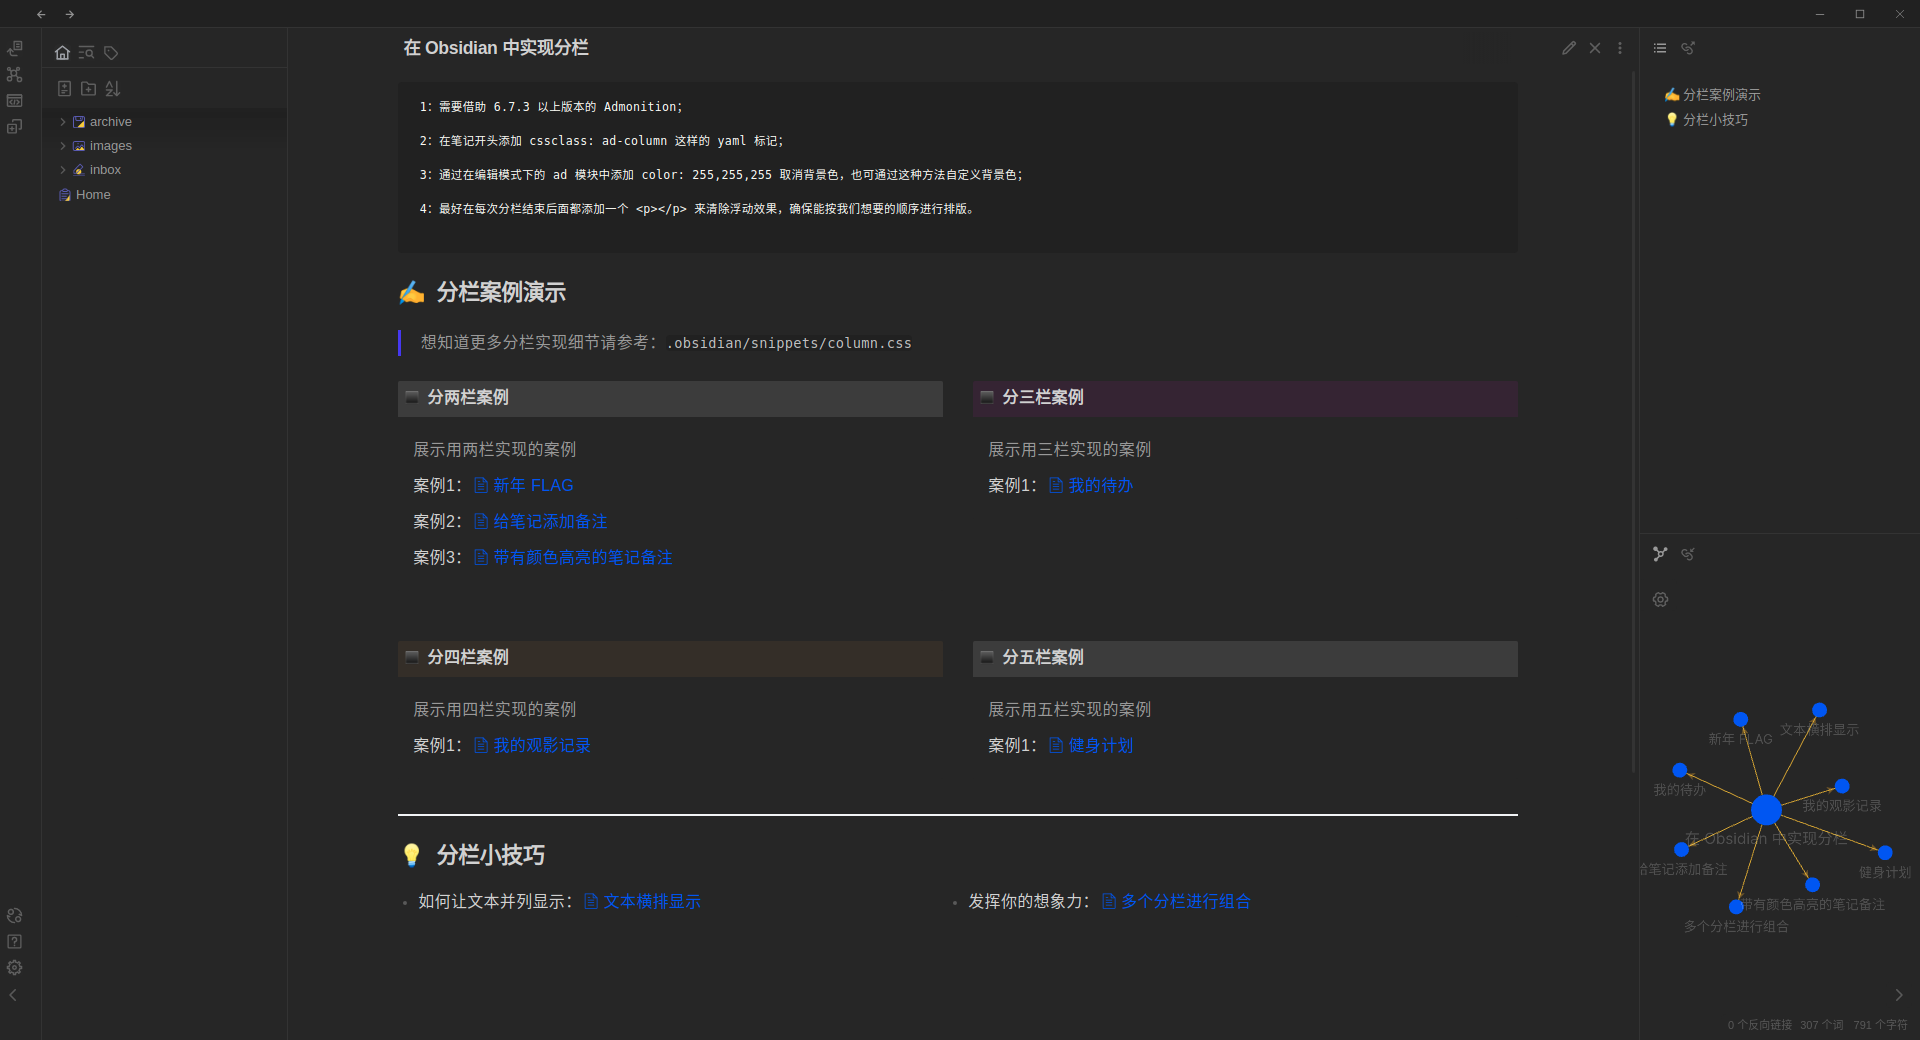The image size is (1920, 1040).
Task: Open the 我的待办 link
Action: pos(1100,485)
